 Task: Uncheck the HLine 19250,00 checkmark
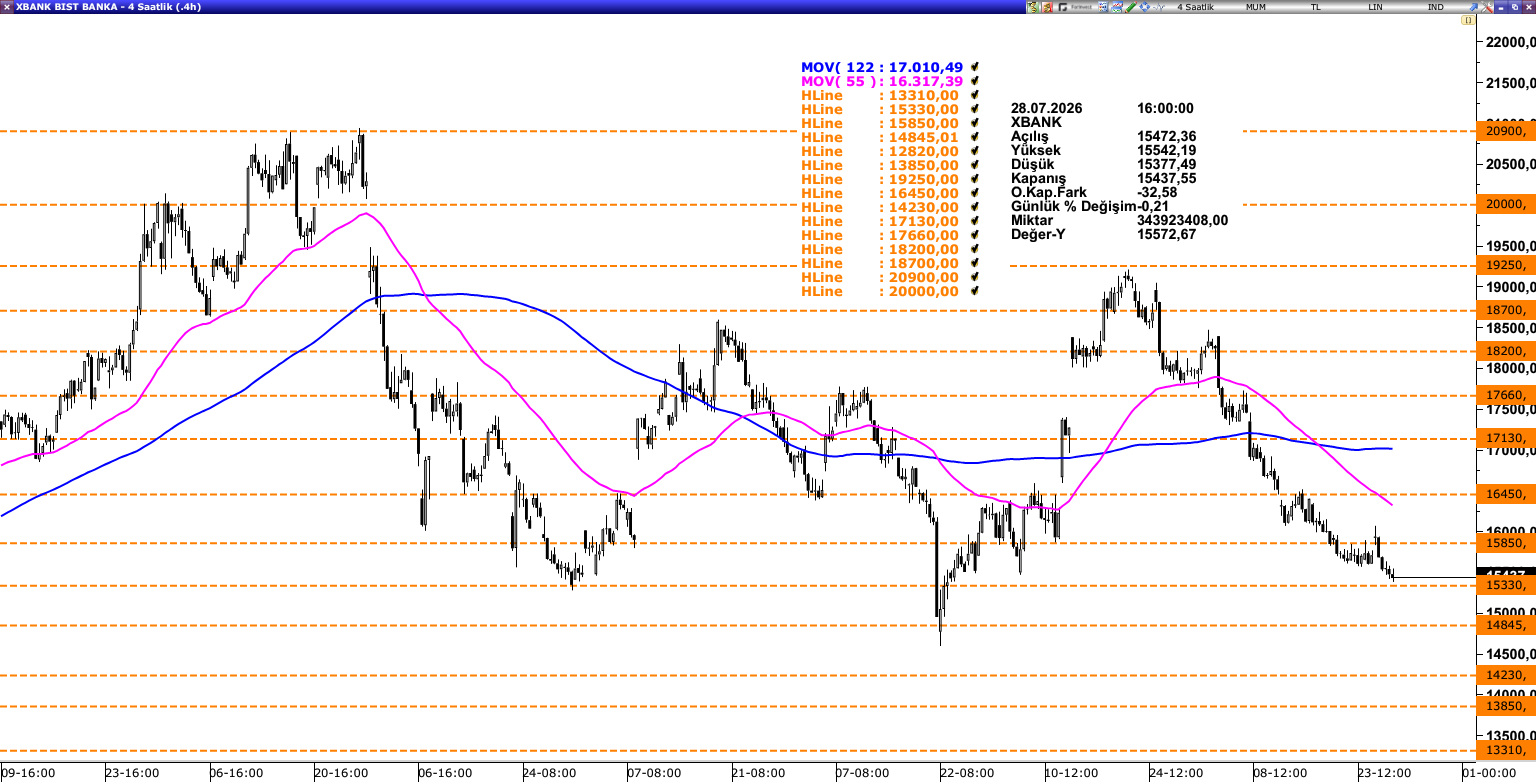973,179
